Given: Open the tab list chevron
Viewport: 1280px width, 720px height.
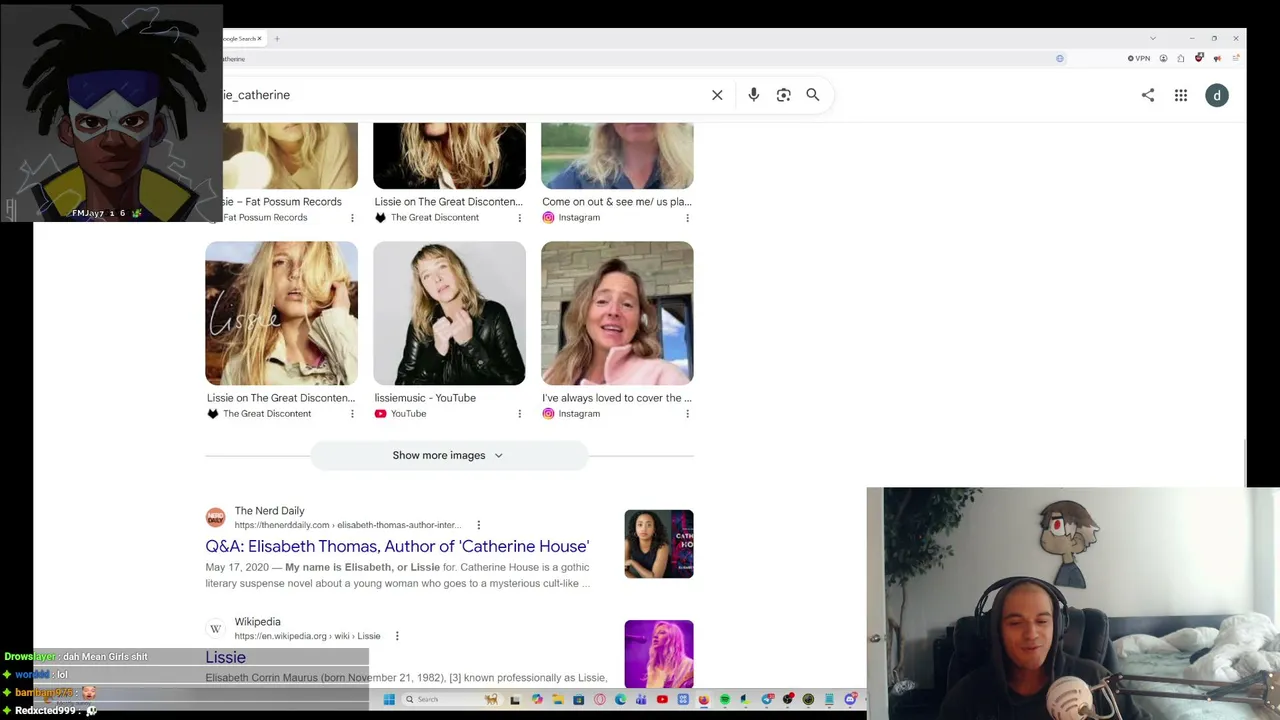Looking at the screenshot, I should pyautogui.click(x=1153, y=39).
